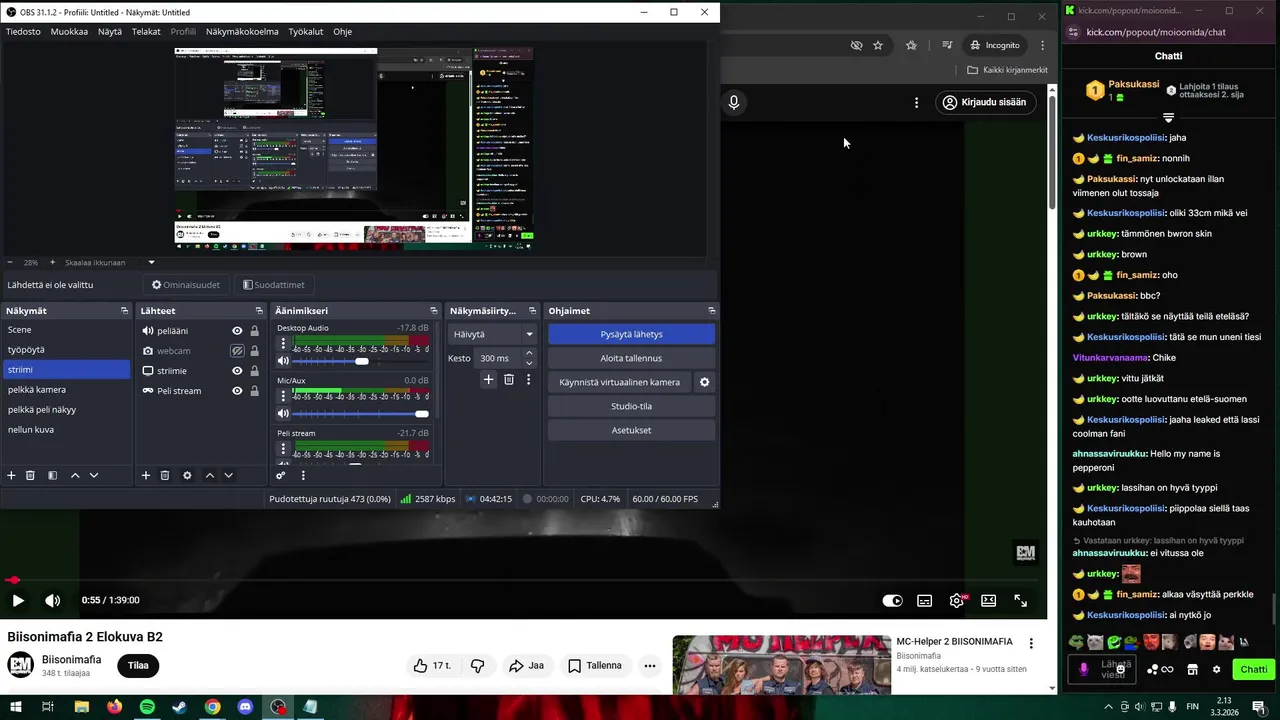Undock the Äänimikseri panel
Viewport: 1280px width, 720px height.
pyautogui.click(x=433, y=311)
